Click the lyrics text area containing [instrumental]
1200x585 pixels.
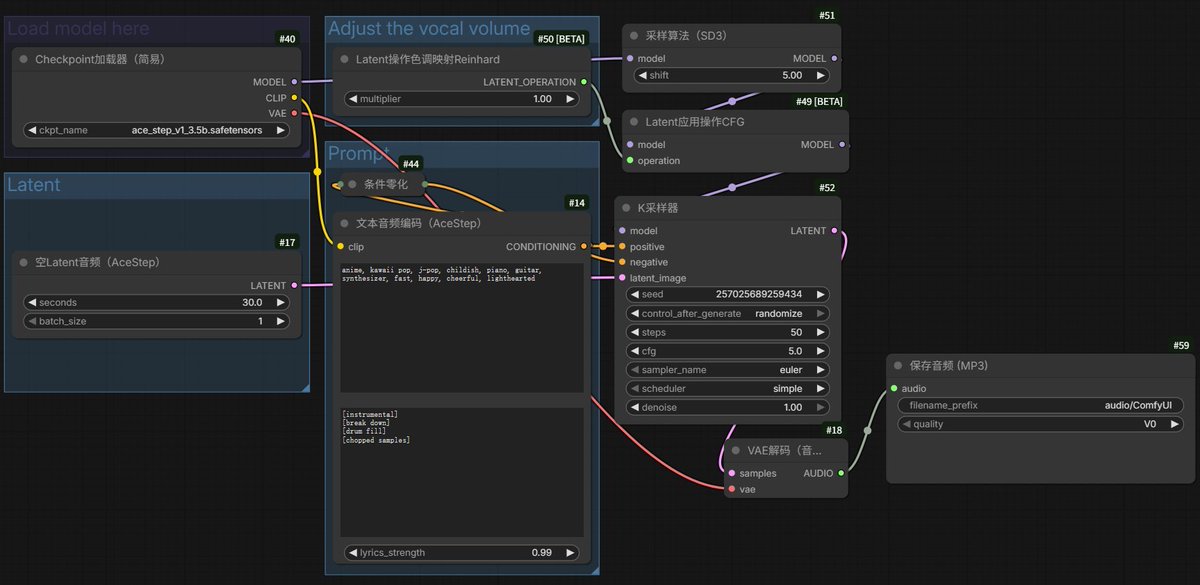461,472
